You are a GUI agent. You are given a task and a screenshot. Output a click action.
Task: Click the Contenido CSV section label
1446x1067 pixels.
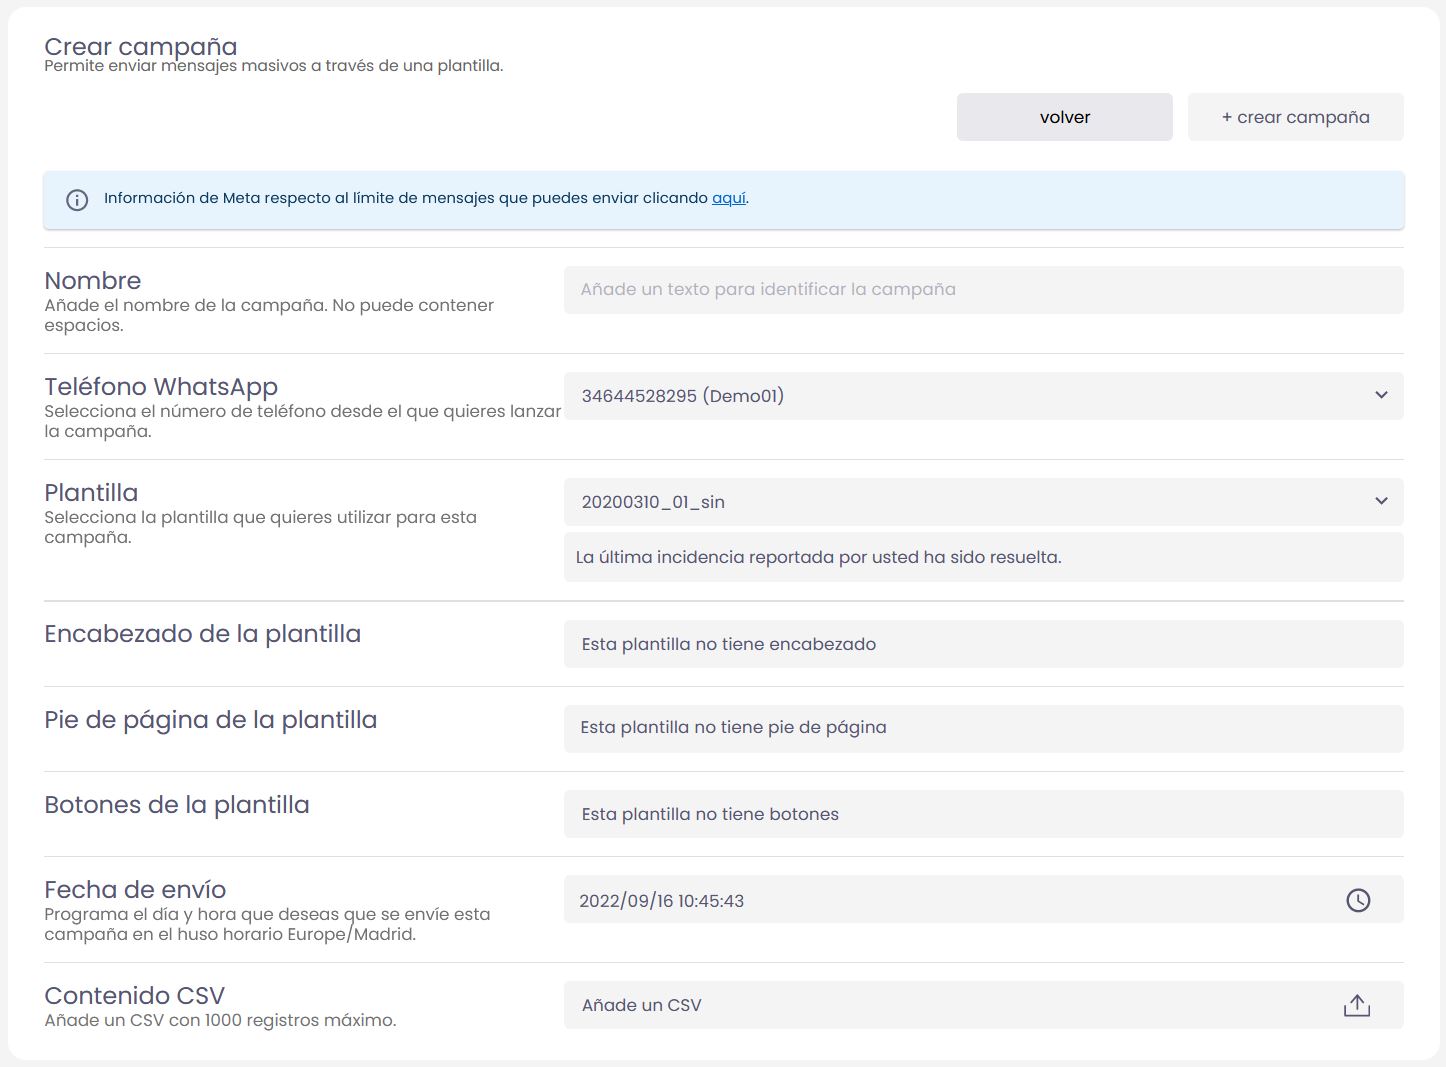click(x=135, y=996)
